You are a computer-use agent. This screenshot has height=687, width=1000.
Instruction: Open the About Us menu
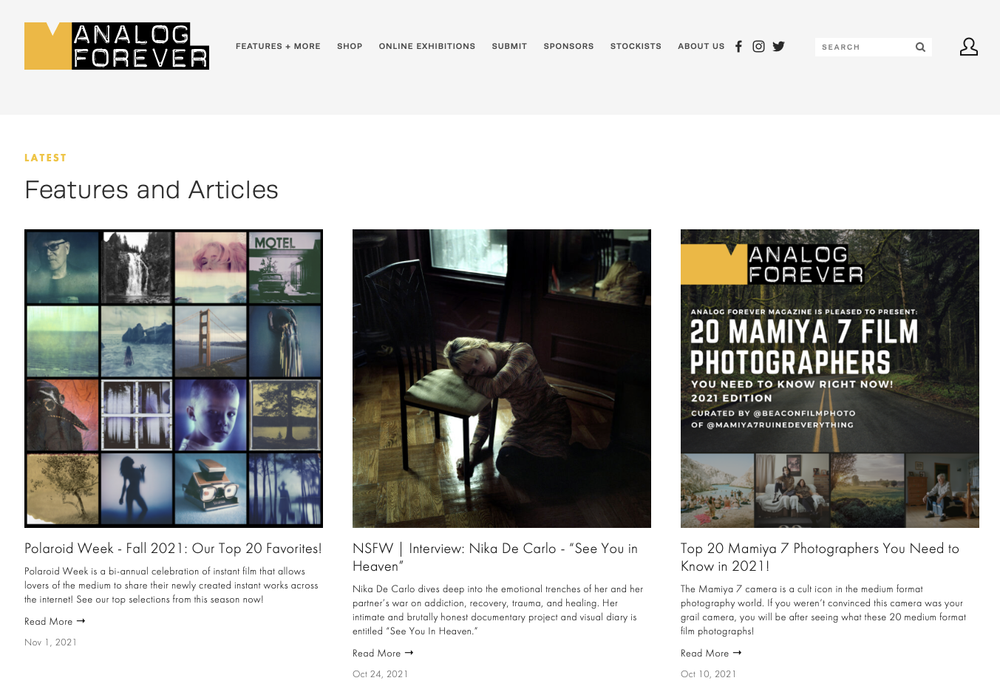point(701,47)
